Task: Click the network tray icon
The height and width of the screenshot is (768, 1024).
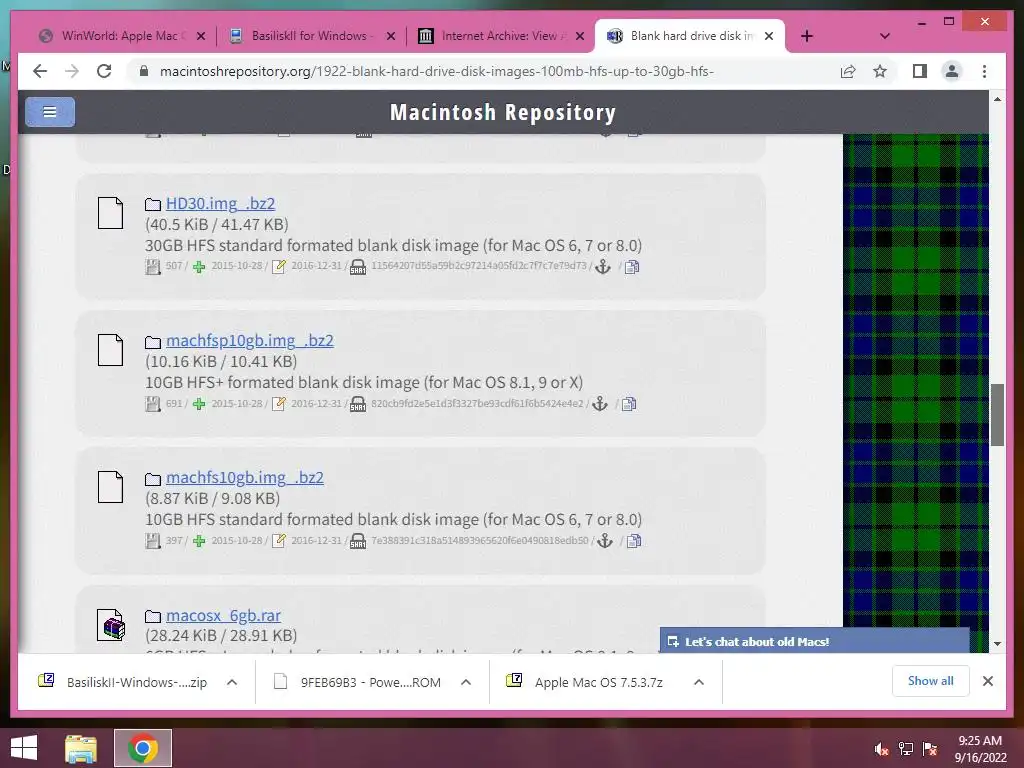Action: [906, 749]
